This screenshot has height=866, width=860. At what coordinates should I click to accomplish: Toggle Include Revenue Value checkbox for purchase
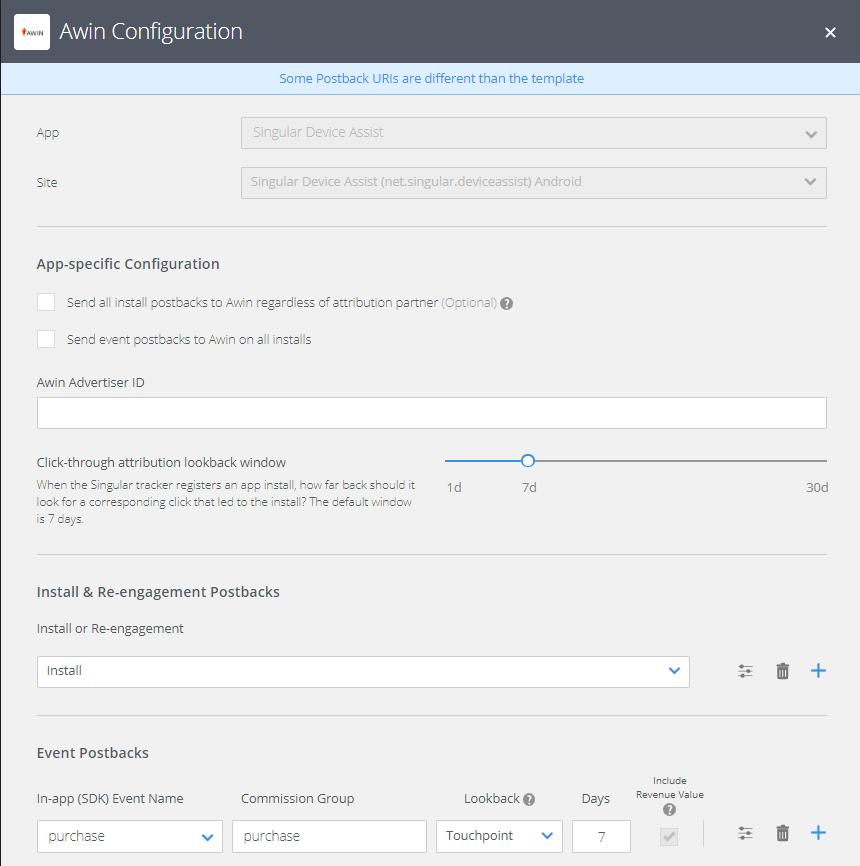click(669, 836)
